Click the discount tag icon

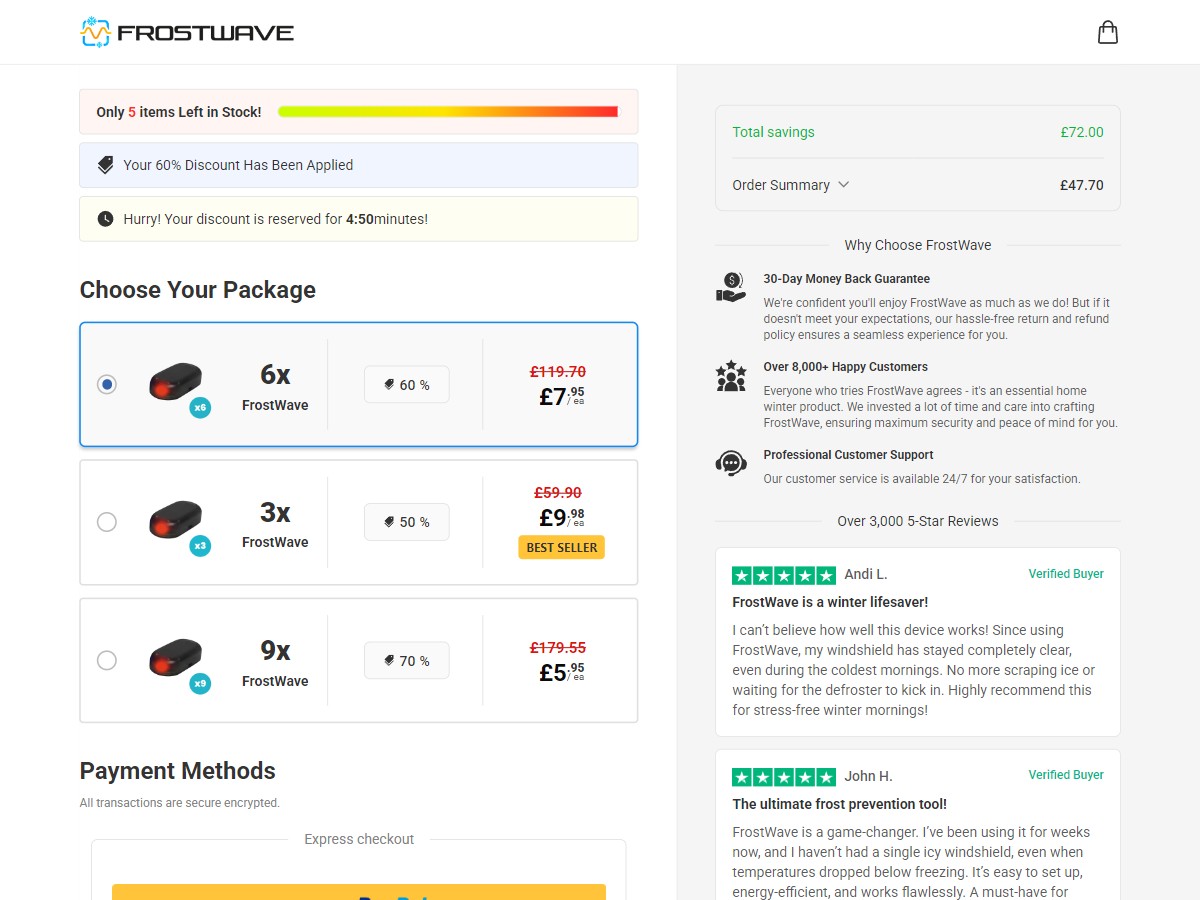106,165
